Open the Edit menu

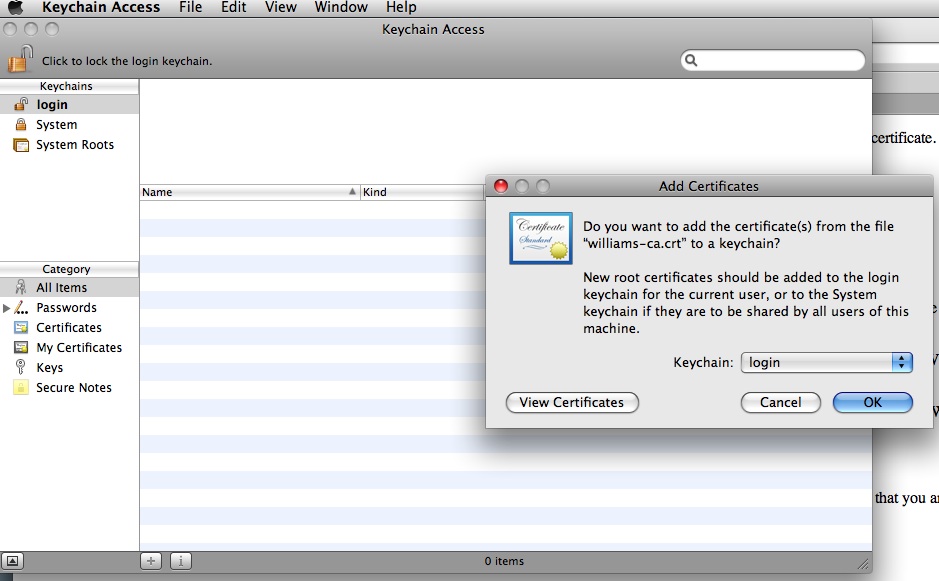point(234,7)
